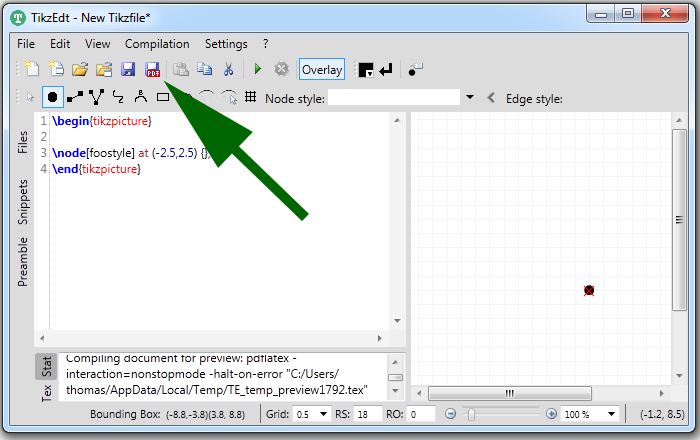The height and width of the screenshot is (440, 700).
Task: Click the return arrow toolbar icon
Action: click(386, 70)
